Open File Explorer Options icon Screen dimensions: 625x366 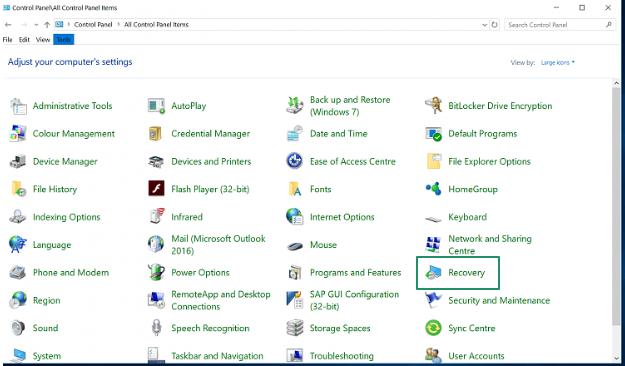(x=433, y=161)
